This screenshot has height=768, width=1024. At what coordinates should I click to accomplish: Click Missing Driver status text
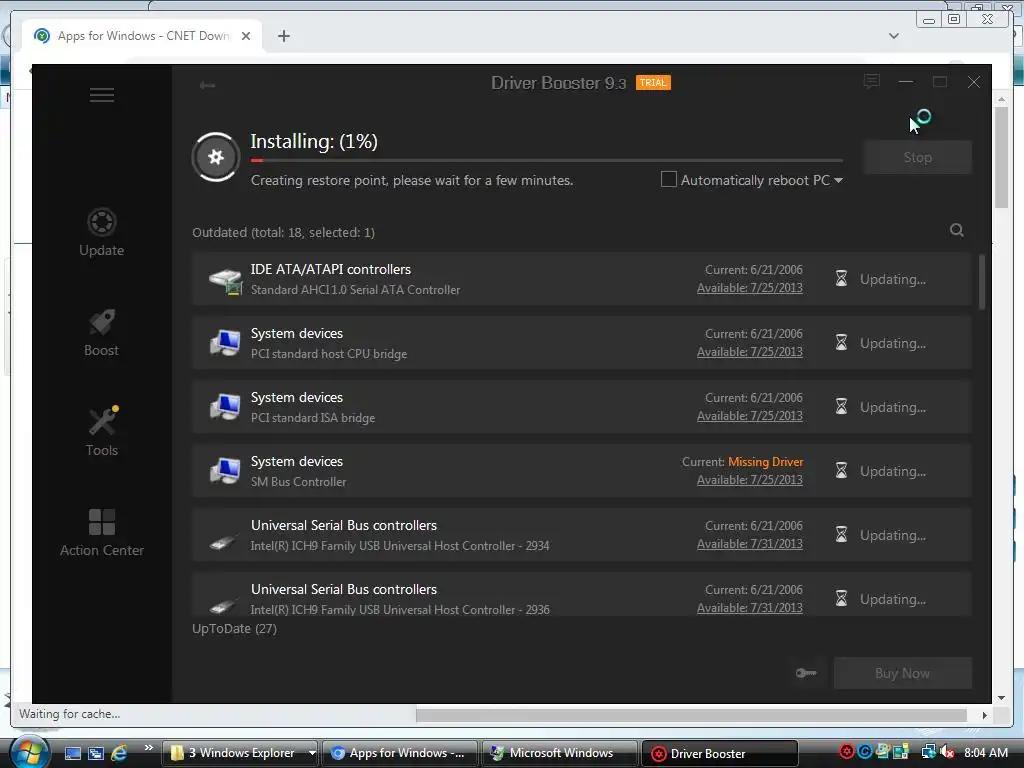765,462
